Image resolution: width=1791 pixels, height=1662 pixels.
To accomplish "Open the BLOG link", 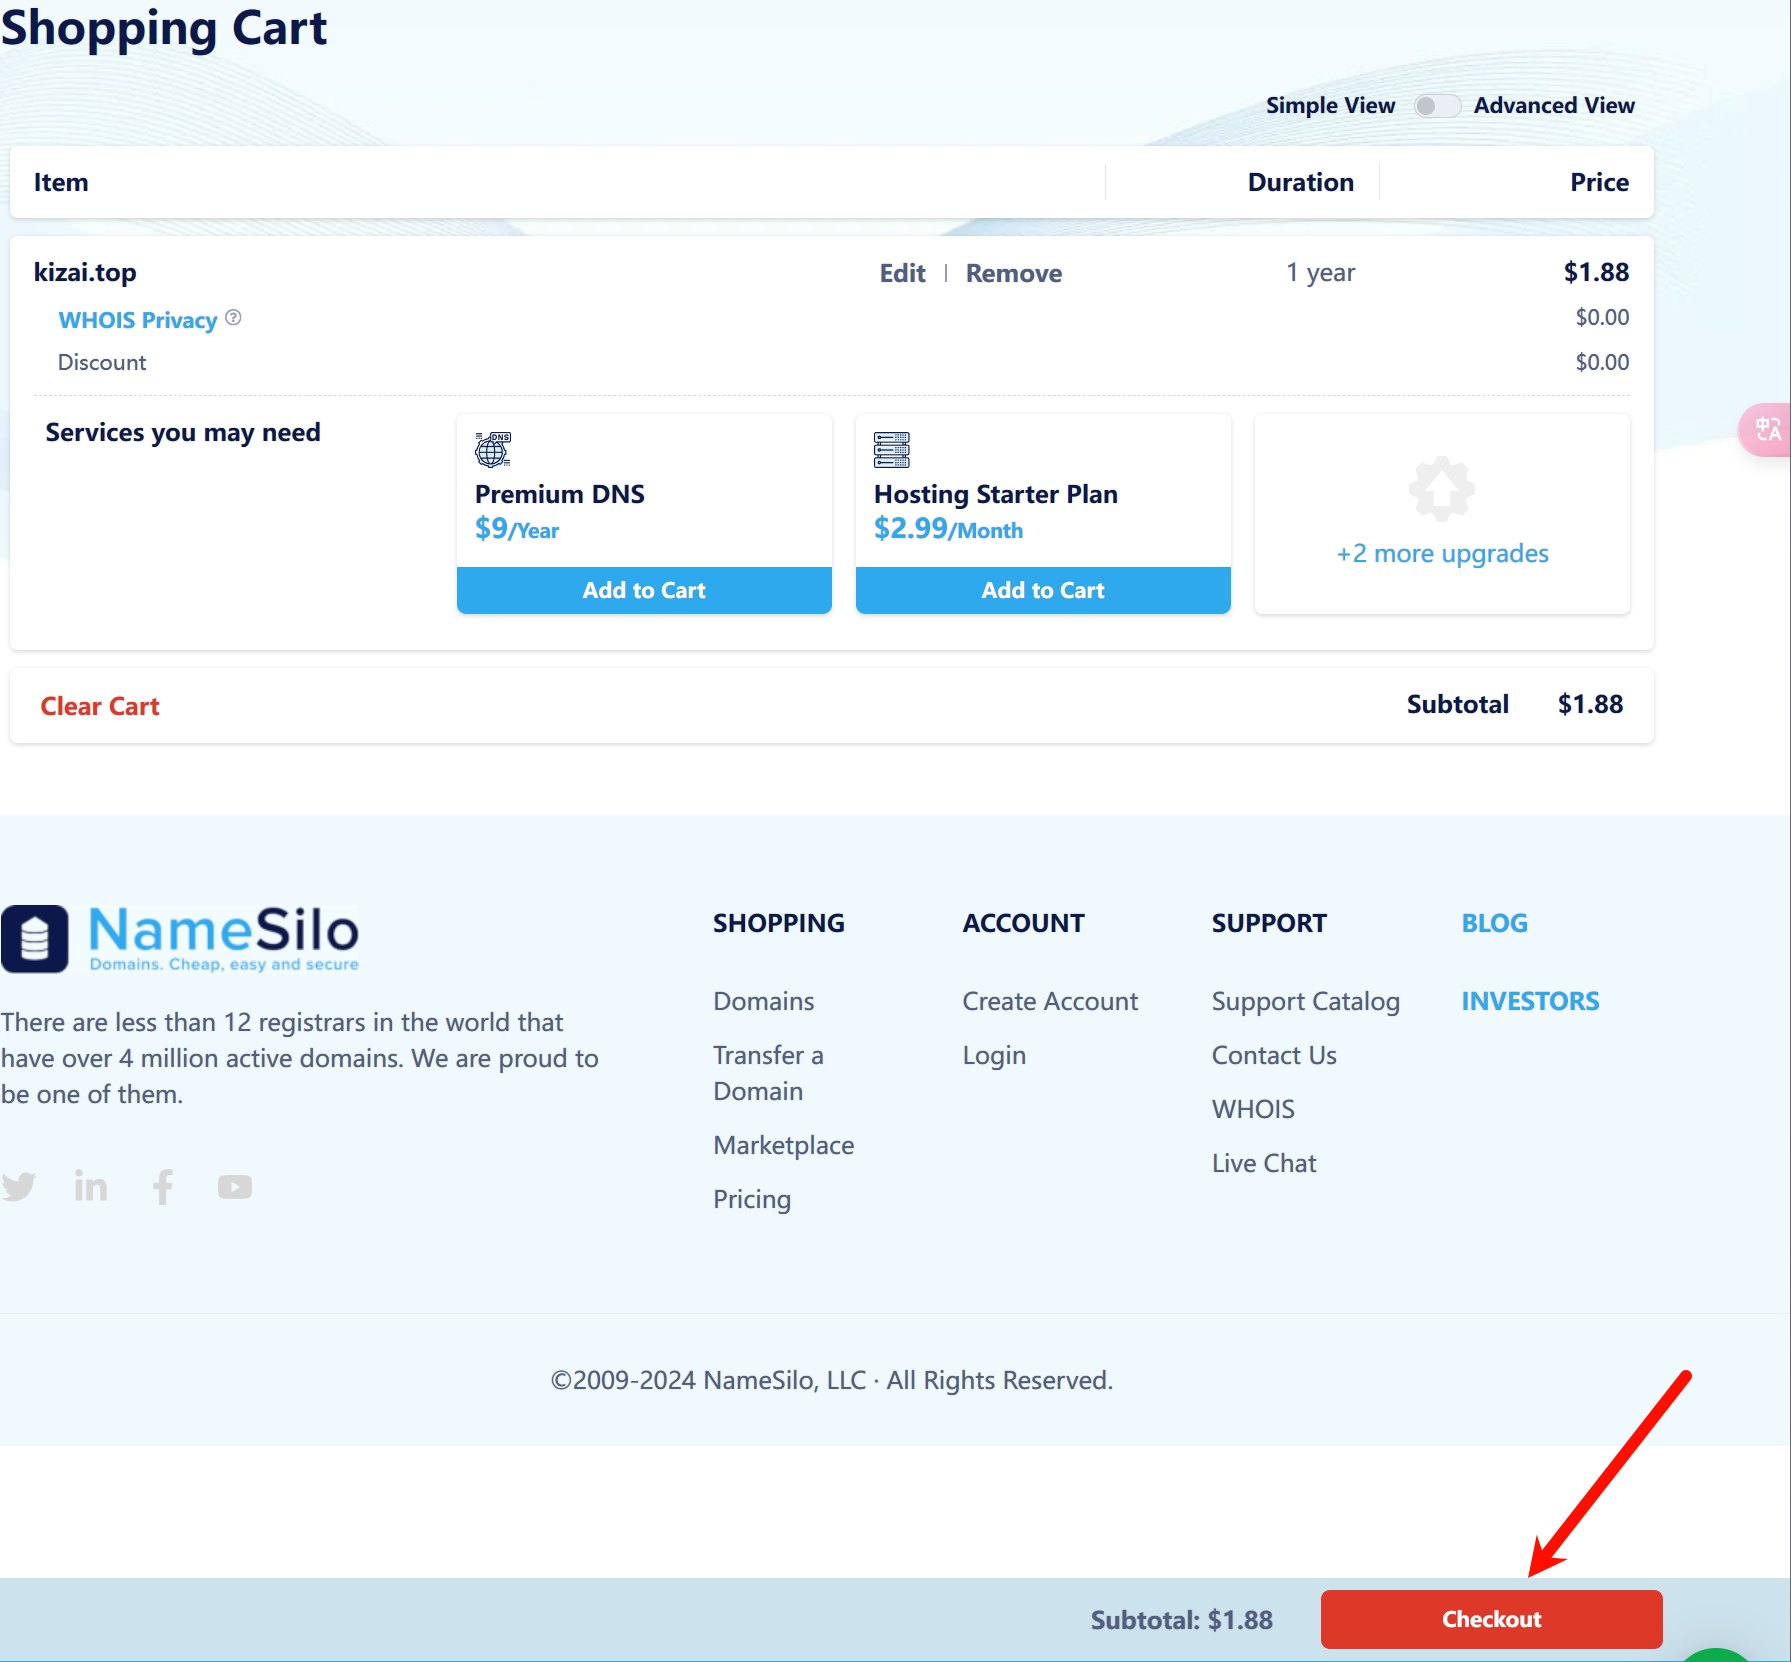I will click(x=1494, y=923).
